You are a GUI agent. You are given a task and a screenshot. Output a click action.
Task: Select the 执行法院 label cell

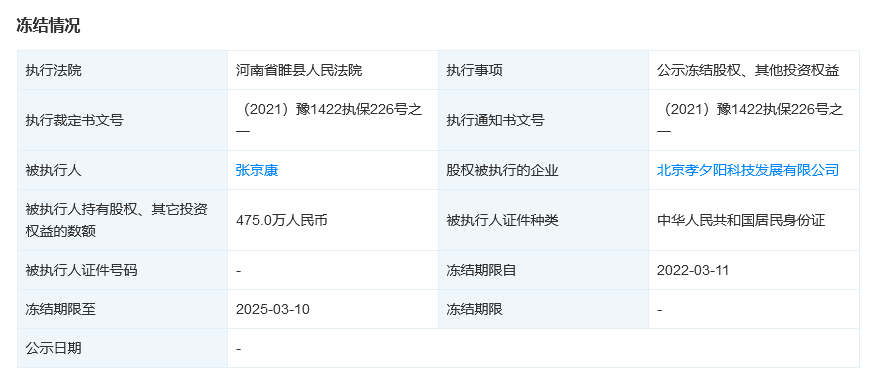point(122,71)
